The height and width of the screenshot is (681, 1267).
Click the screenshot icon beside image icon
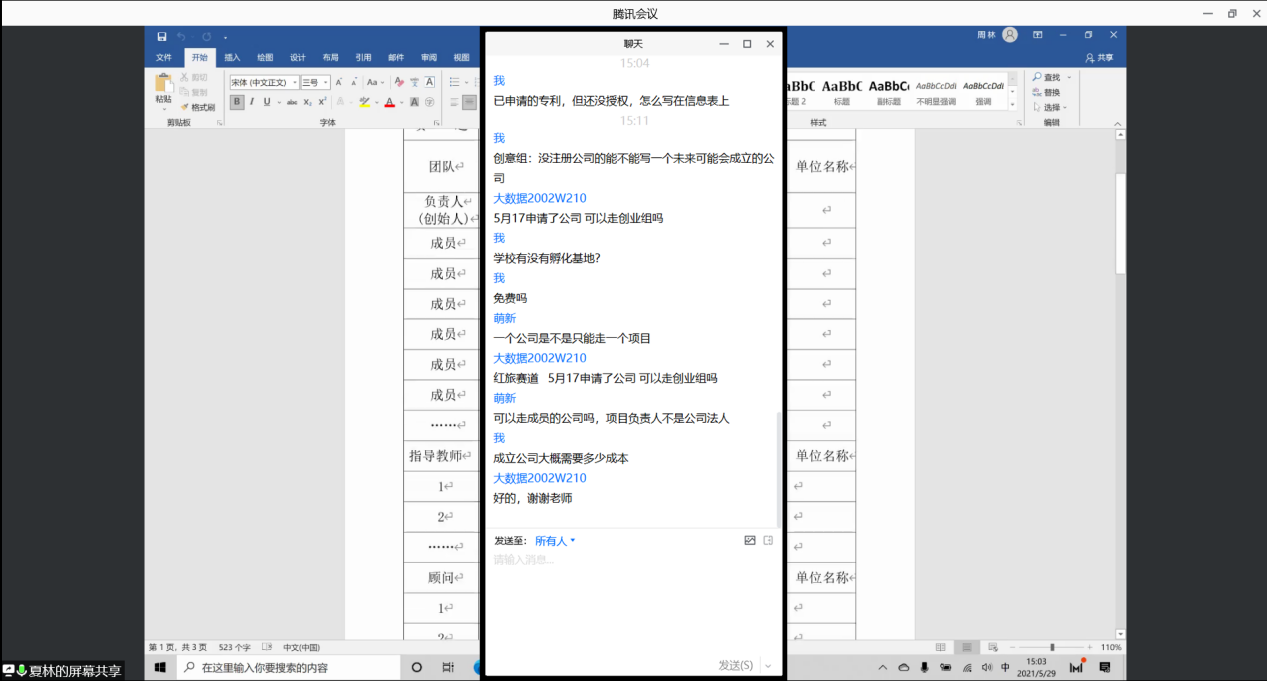pos(768,540)
